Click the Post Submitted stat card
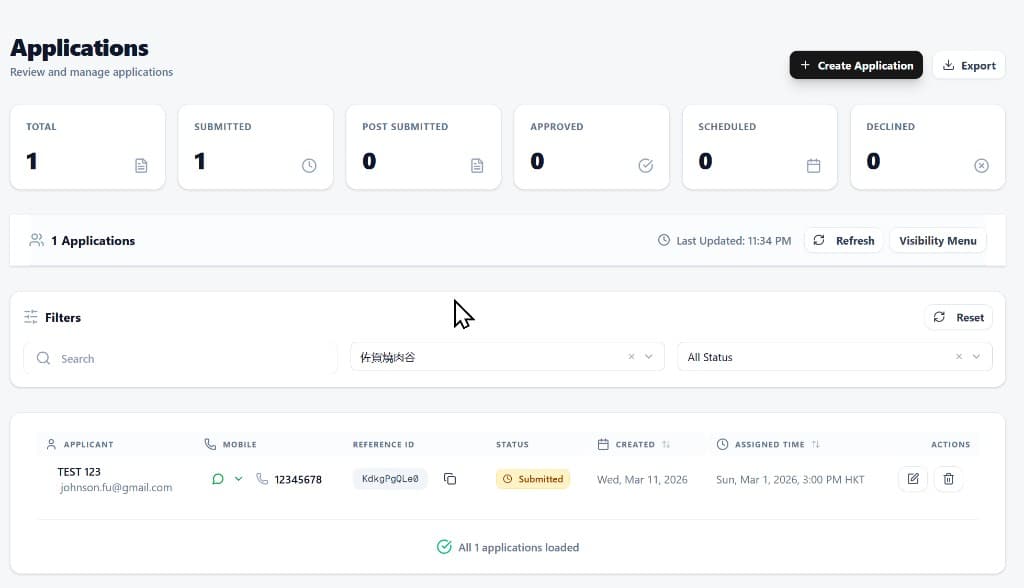 coord(423,147)
